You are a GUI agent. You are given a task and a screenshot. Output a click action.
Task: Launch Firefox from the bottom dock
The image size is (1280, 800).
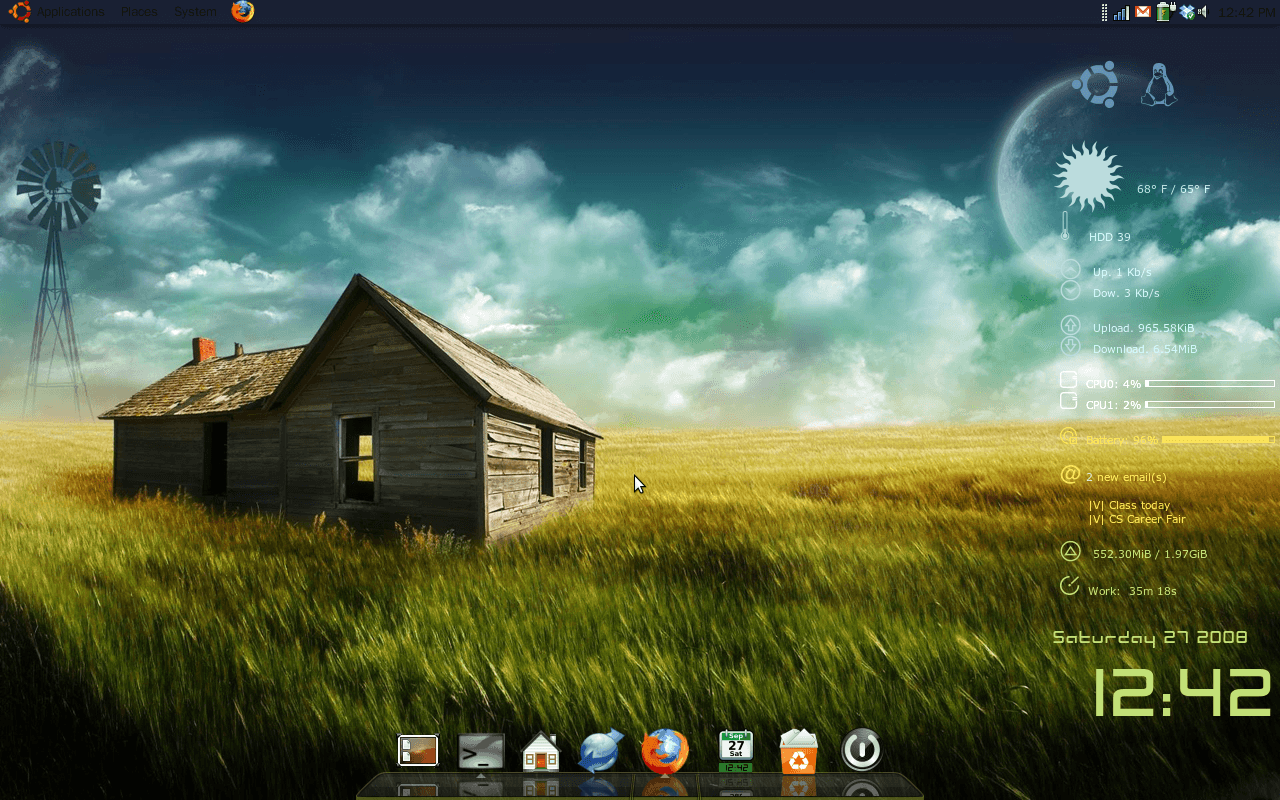(665, 751)
